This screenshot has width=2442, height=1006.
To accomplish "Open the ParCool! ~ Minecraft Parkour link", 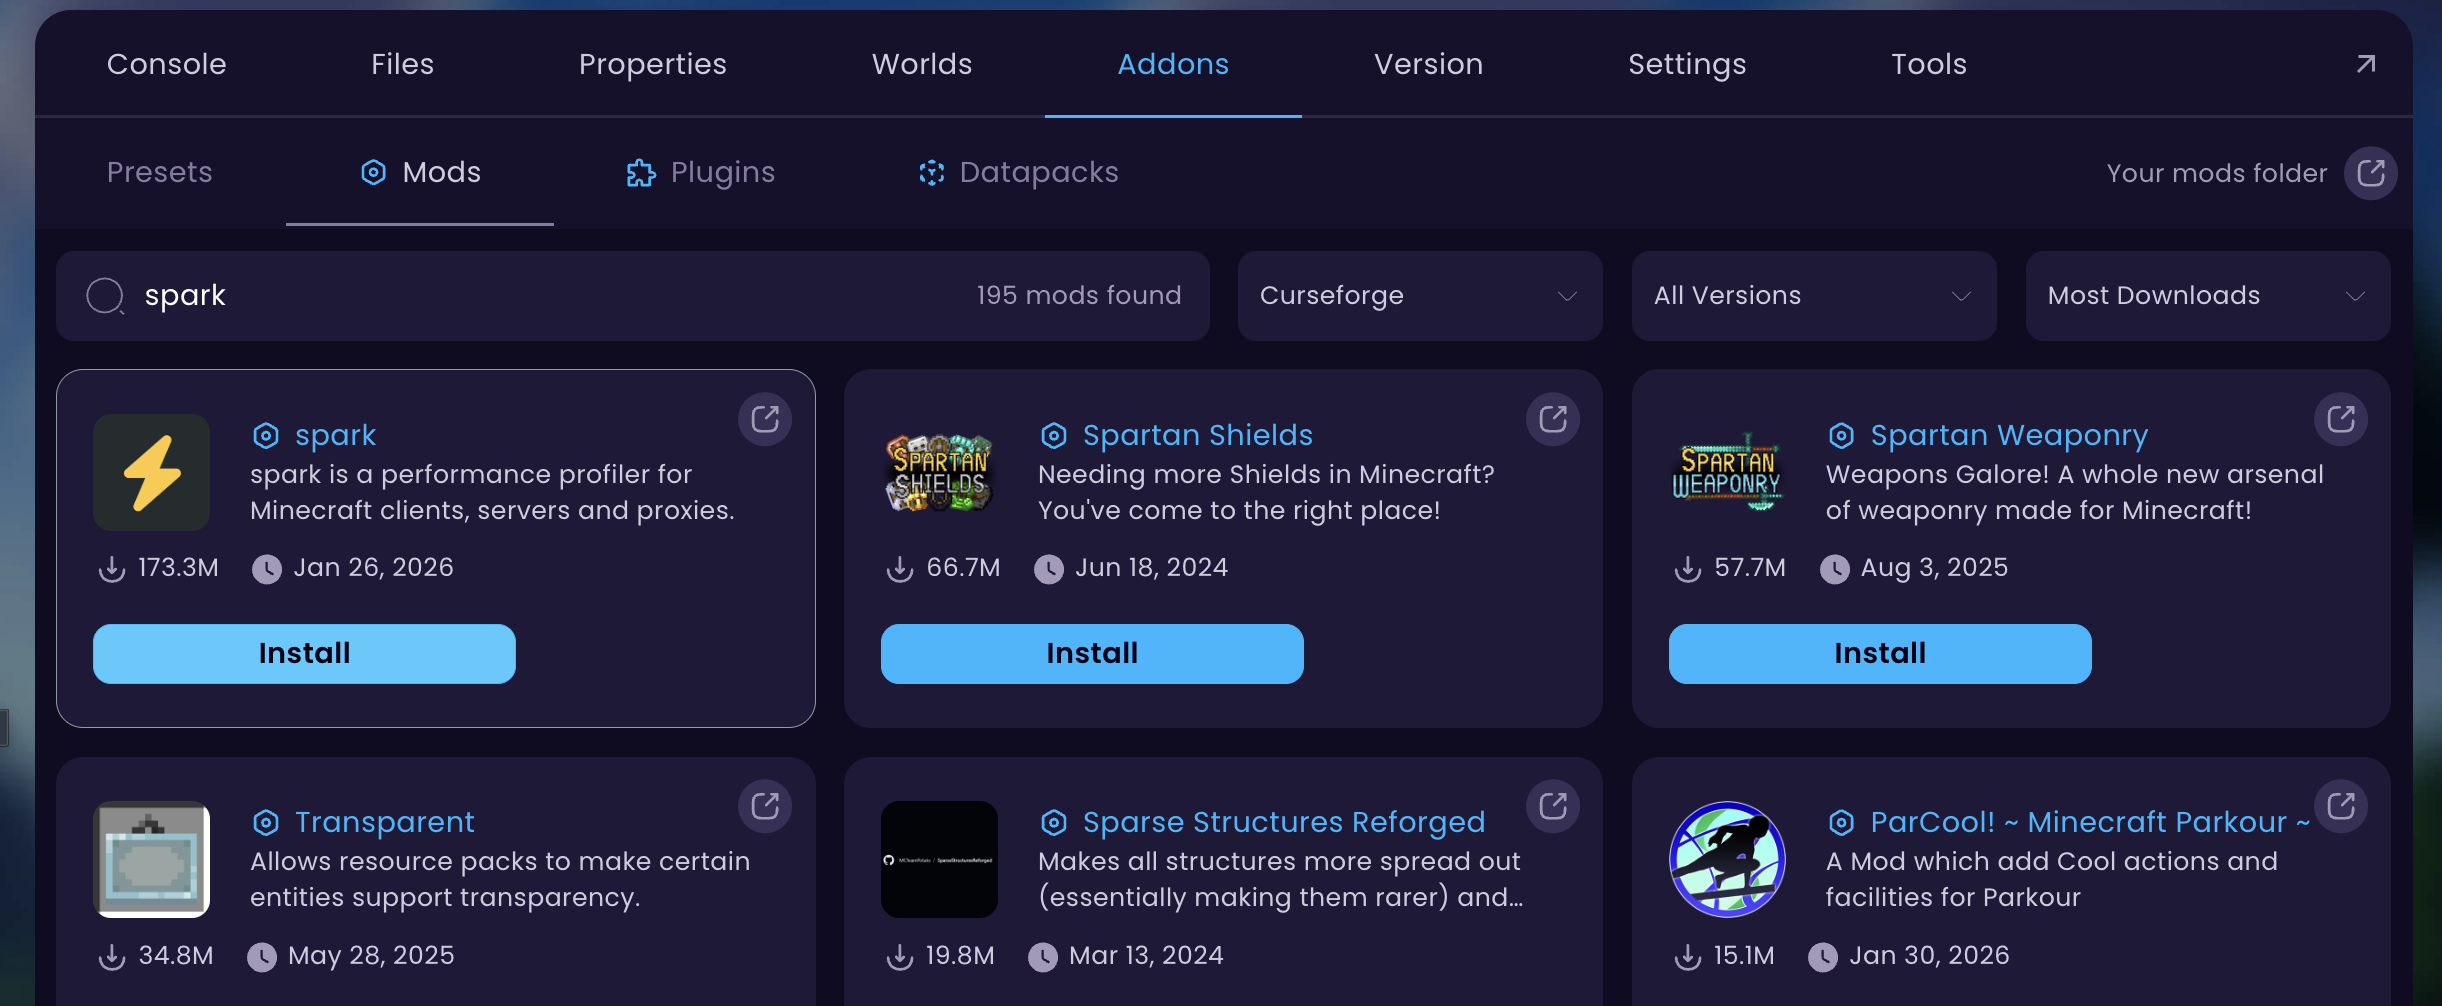I will pyautogui.click(x=2090, y=822).
